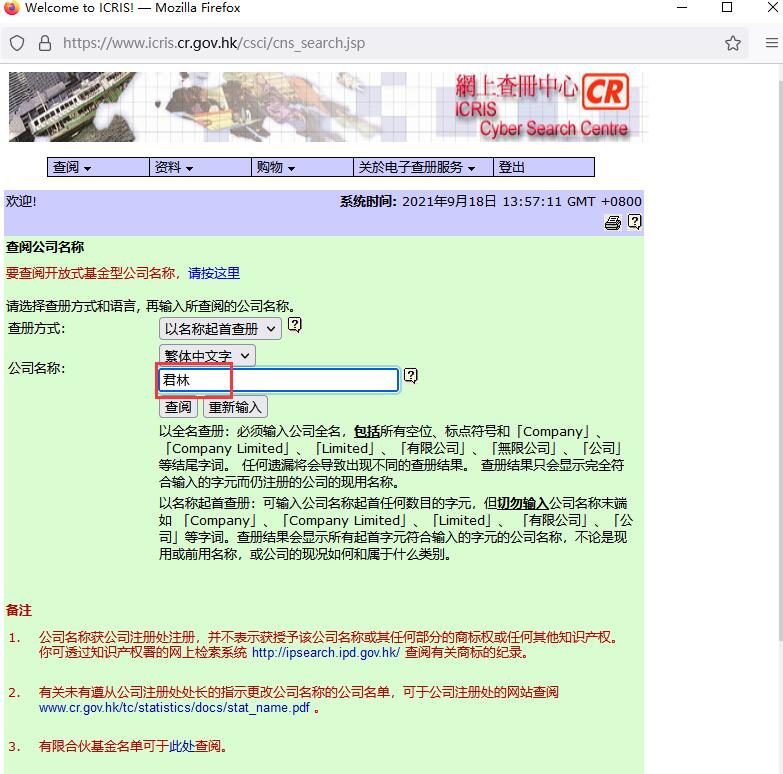Open help icon beside the printer
The image size is (783, 774).
click(634, 223)
